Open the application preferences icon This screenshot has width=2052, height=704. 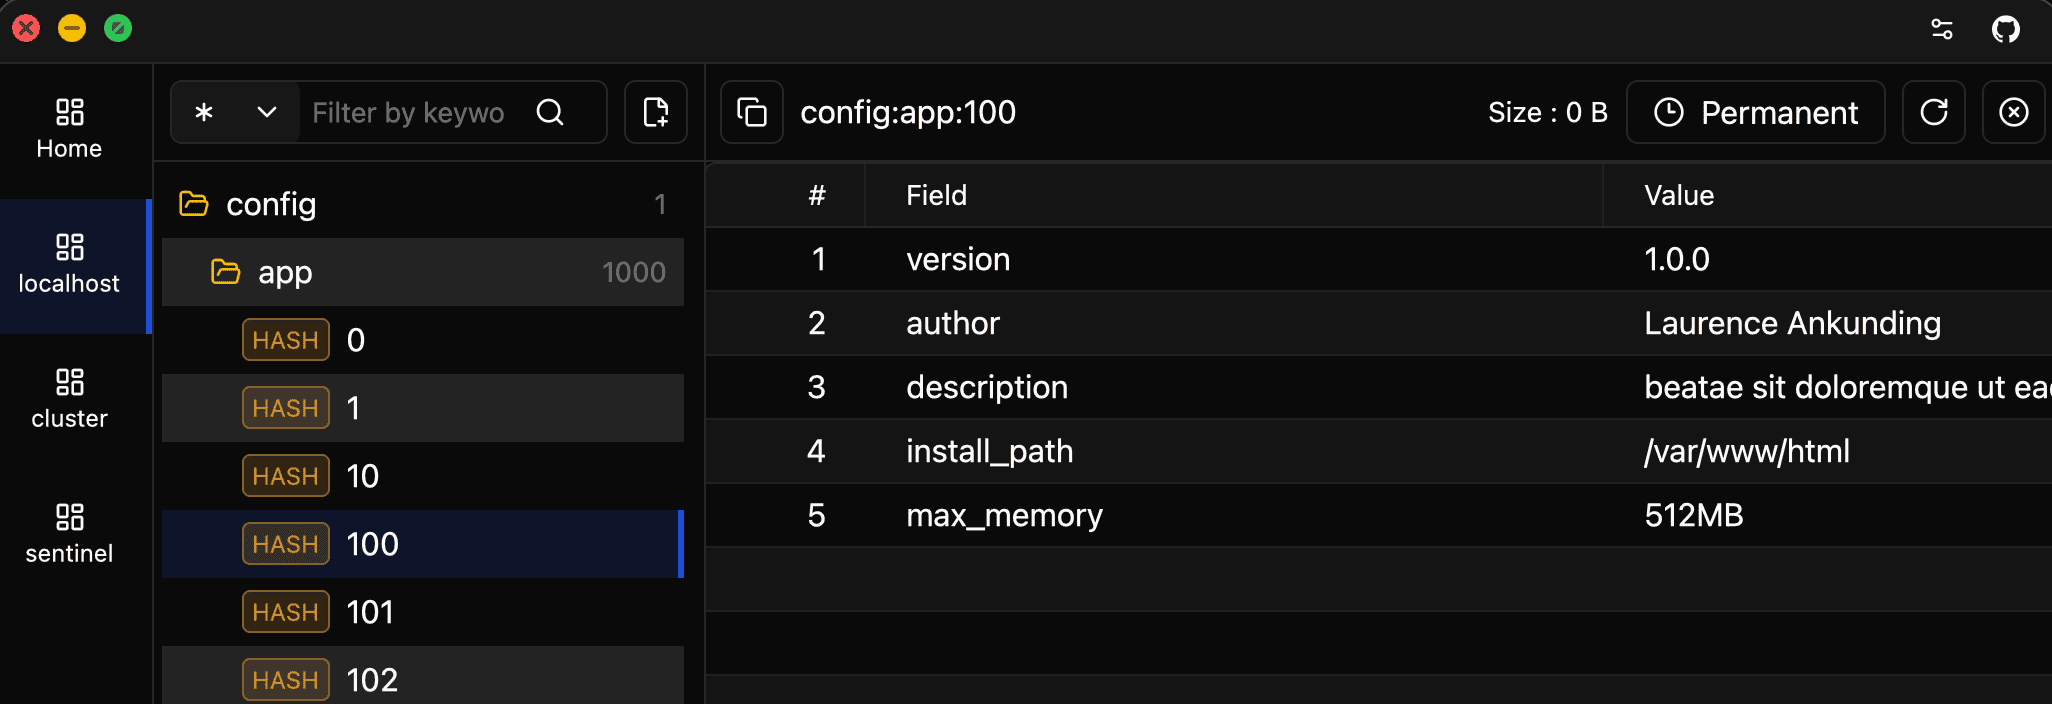[x=1941, y=30]
